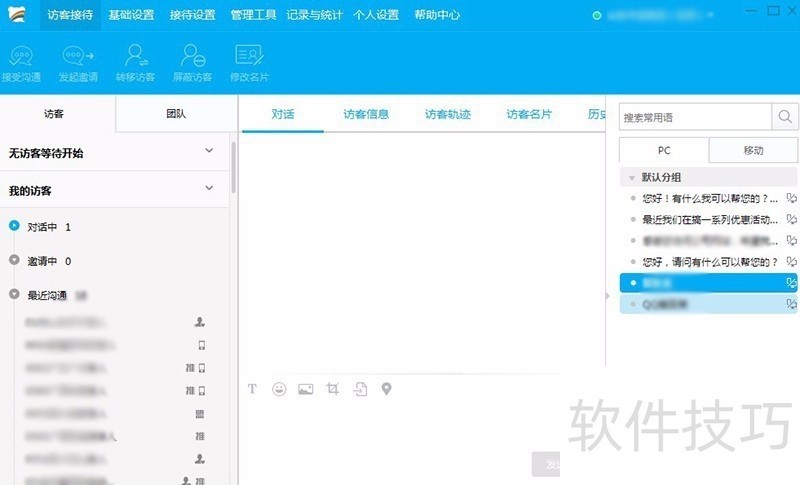This screenshot has width=800, height=485.
Task: Click the send image icon
Action: [306, 389]
